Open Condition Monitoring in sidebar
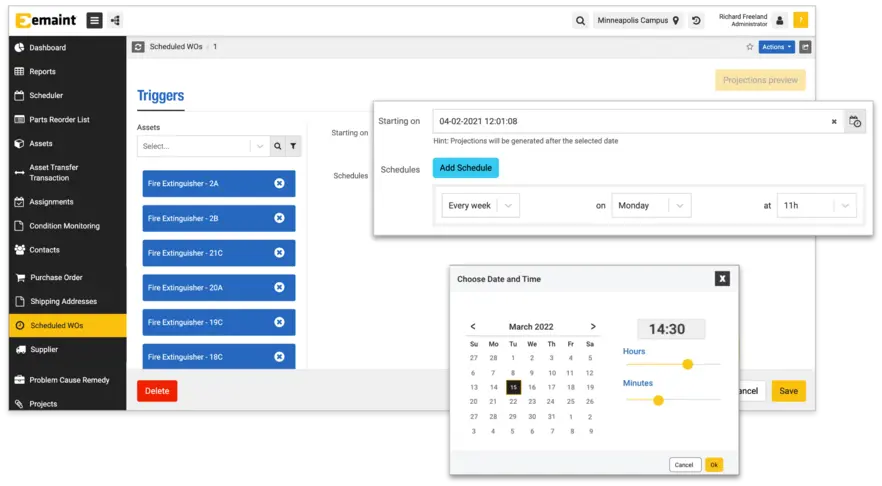882x486 pixels. click(x=64, y=226)
